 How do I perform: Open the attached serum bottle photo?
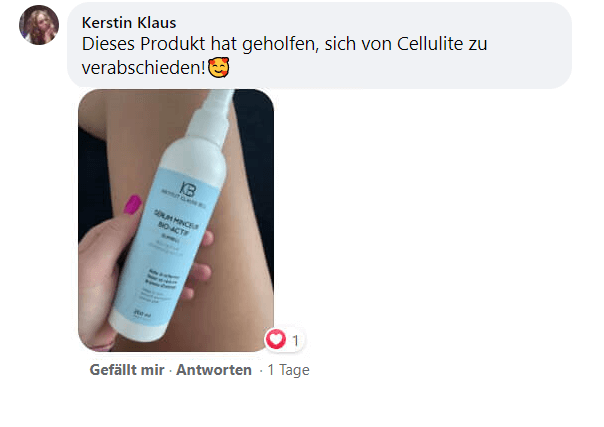(x=176, y=220)
